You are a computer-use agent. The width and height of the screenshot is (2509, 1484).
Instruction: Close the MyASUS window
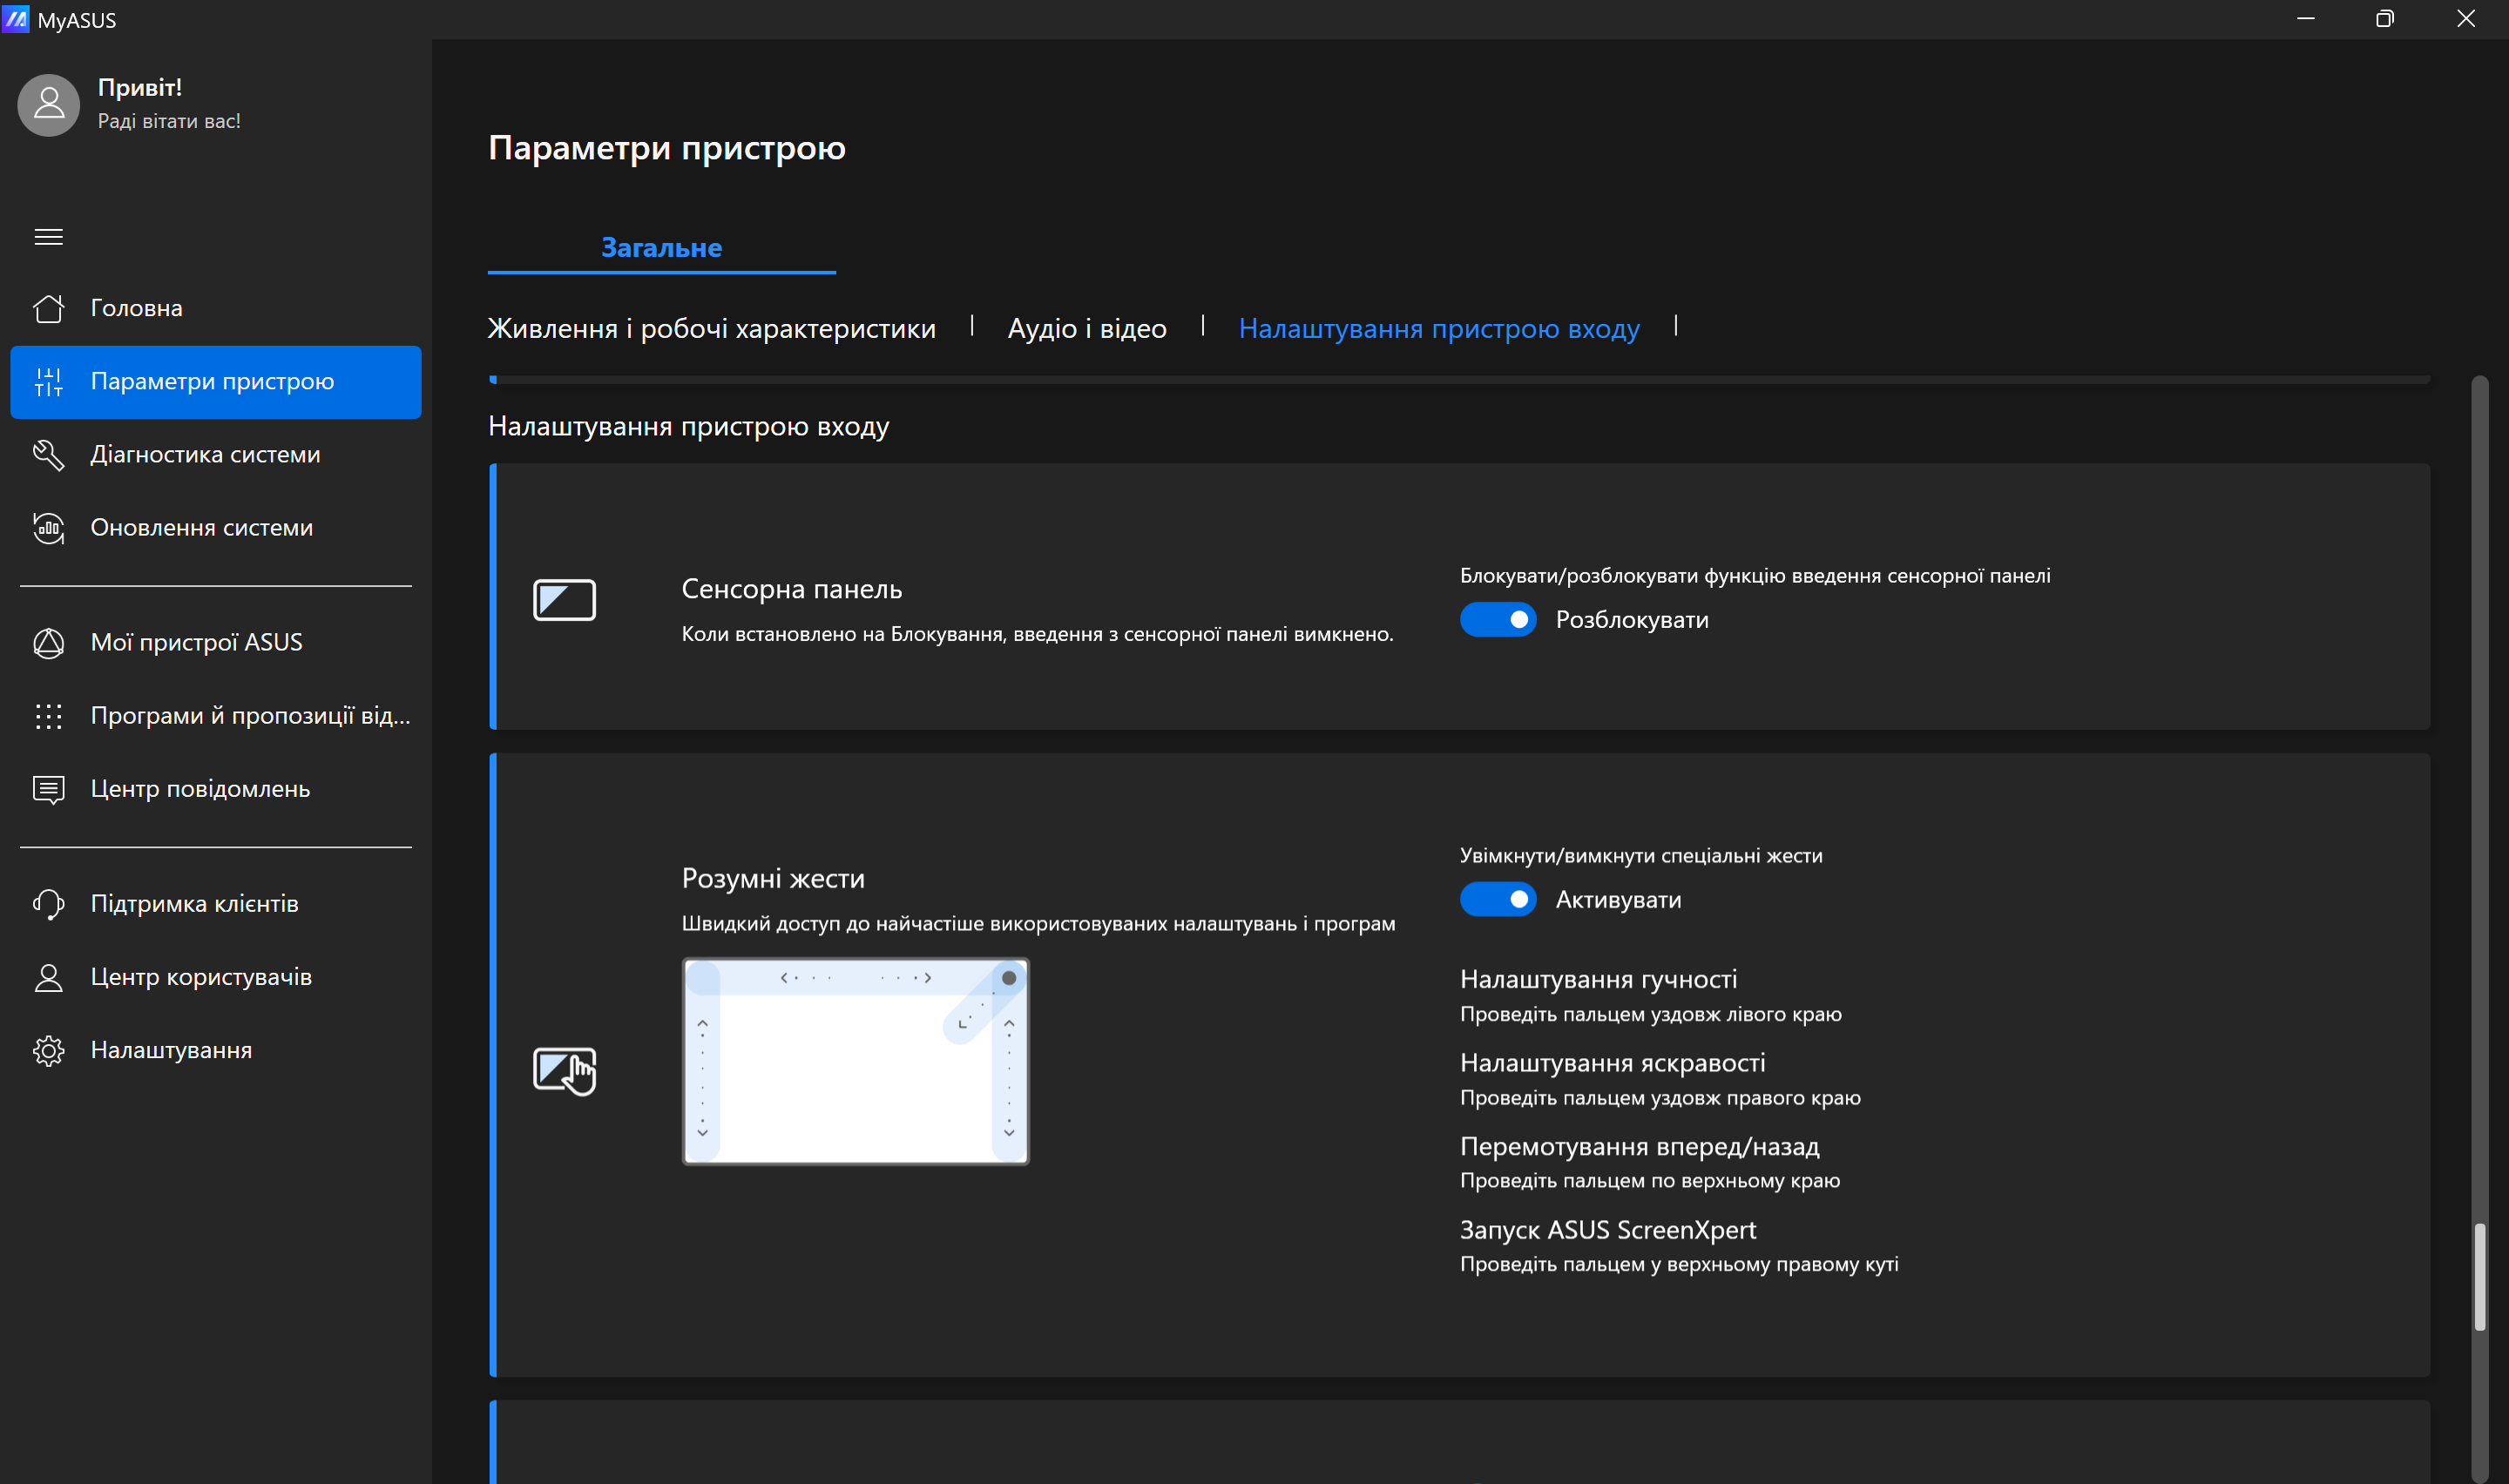pos(2466,19)
